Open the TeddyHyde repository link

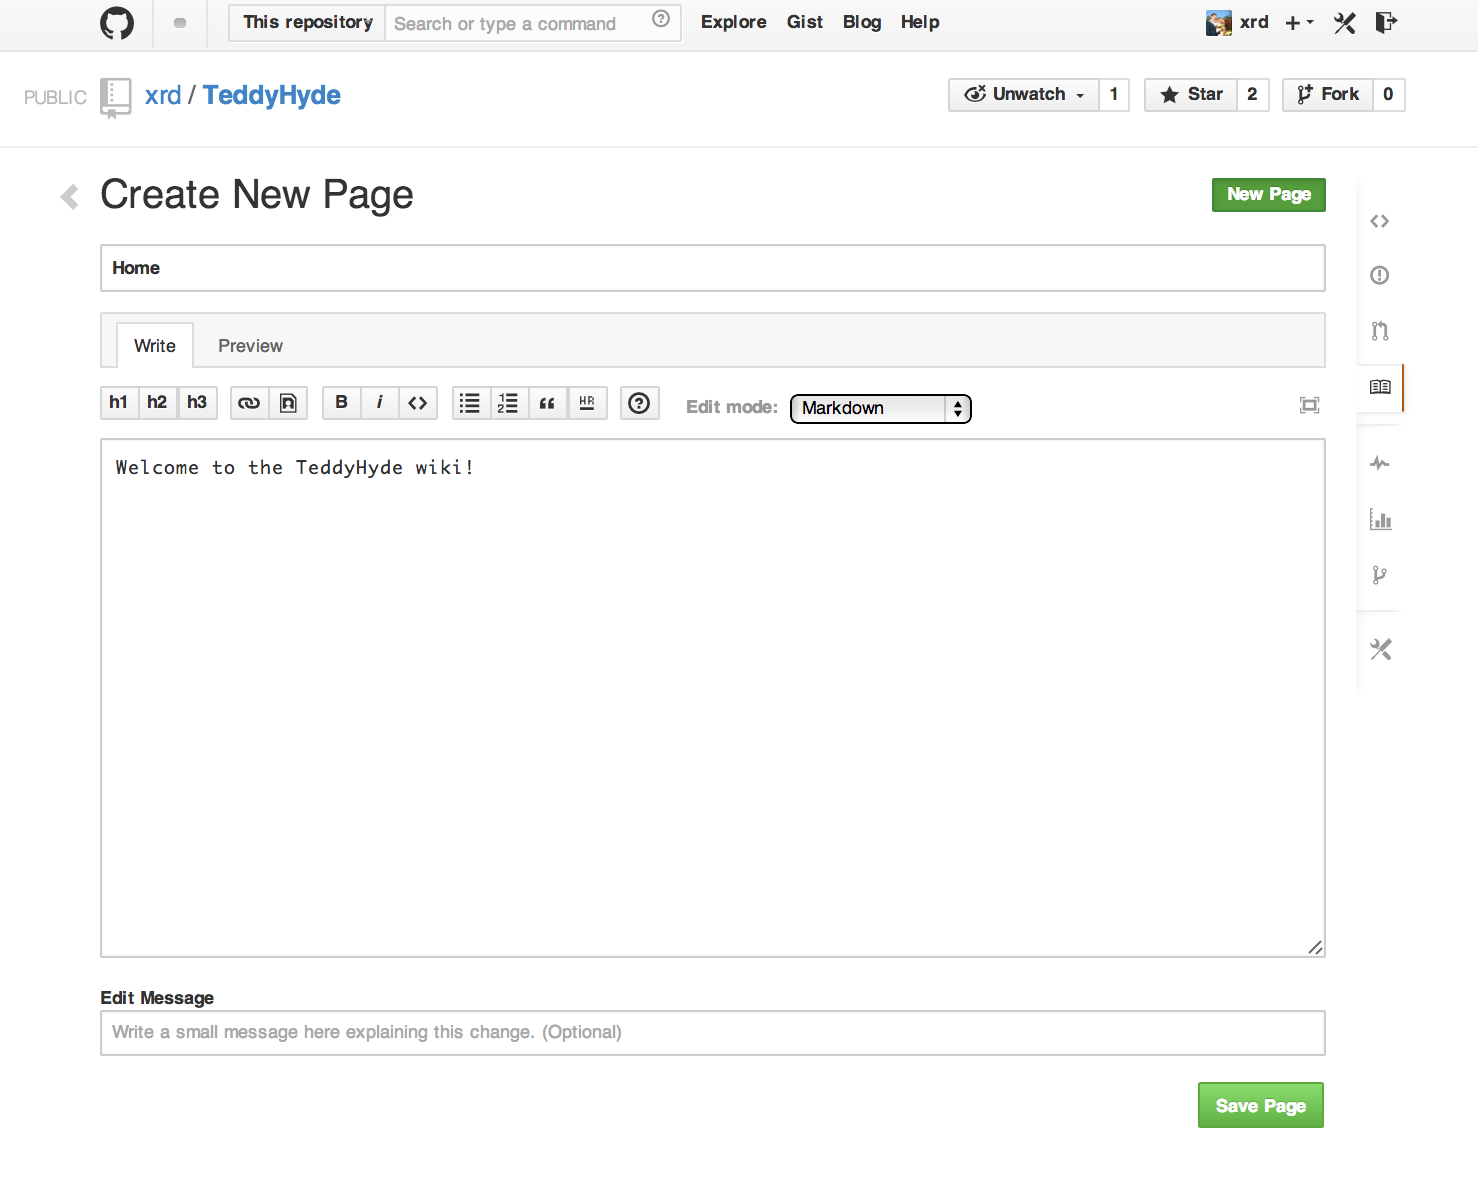coord(272,95)
